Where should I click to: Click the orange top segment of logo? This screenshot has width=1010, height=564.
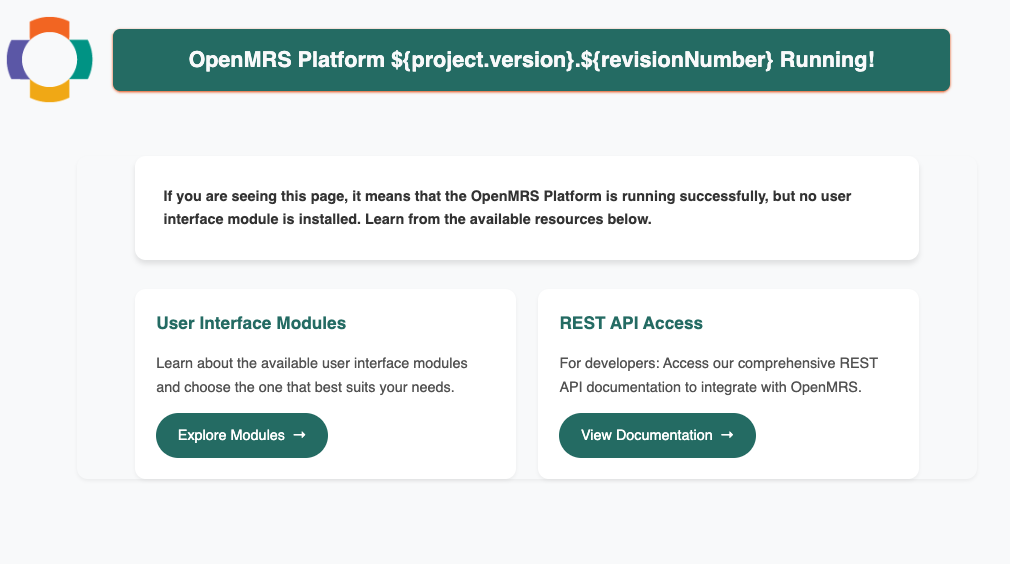point(49,25)
